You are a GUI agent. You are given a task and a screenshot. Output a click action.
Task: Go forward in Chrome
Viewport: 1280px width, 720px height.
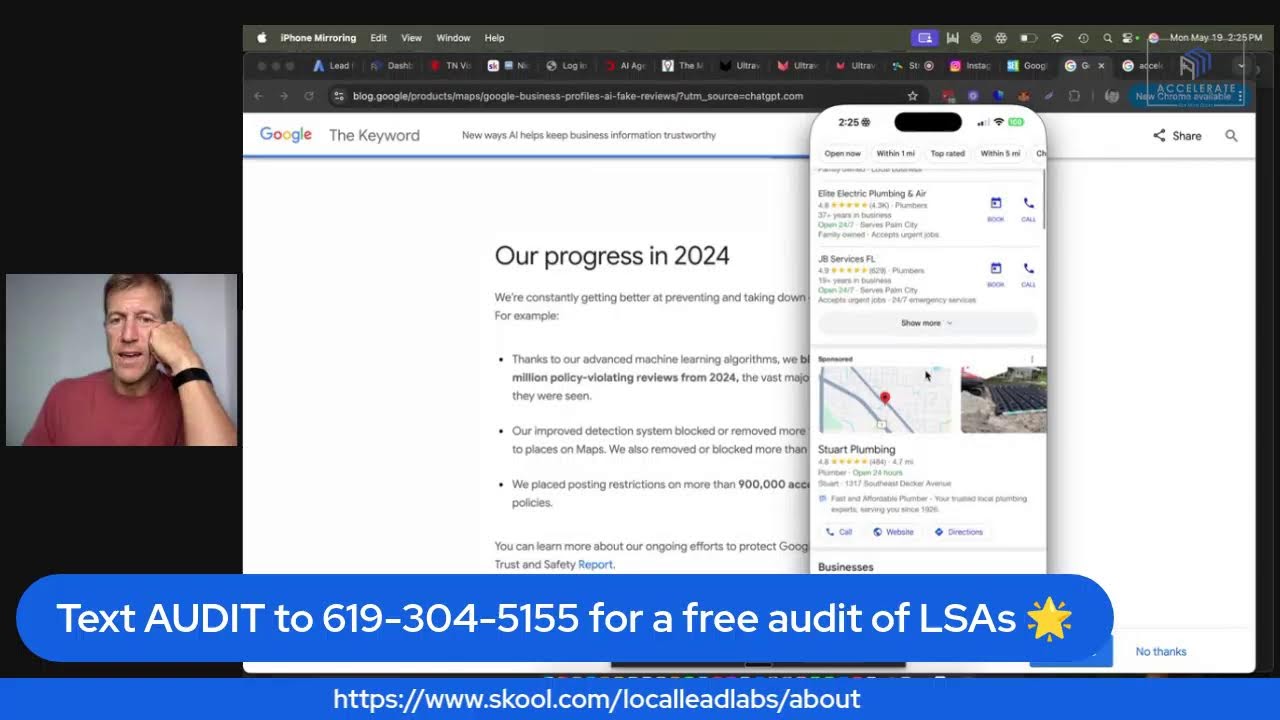[x=284, y=96]
